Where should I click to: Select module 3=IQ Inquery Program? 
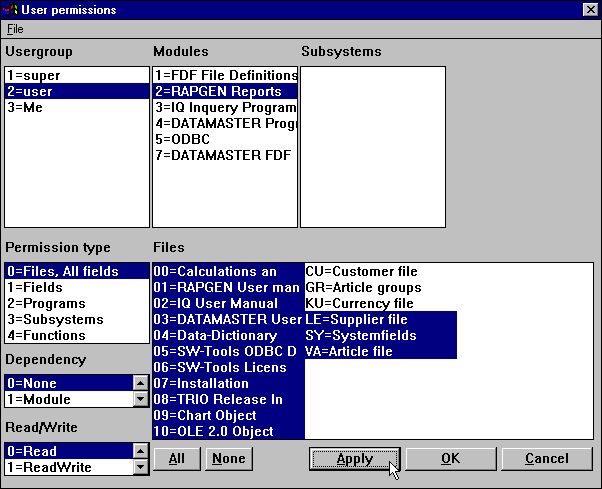point(225,107)
